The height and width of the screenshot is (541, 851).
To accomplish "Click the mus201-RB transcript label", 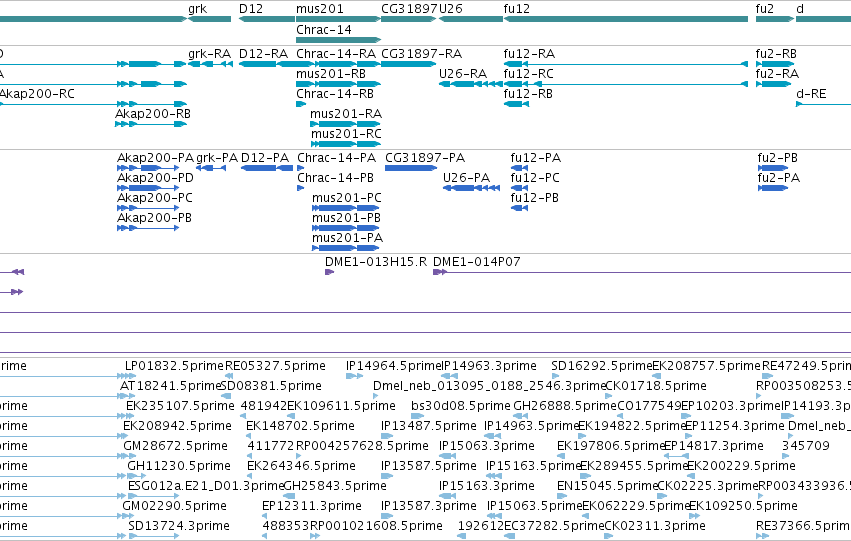I will [331, 74].
